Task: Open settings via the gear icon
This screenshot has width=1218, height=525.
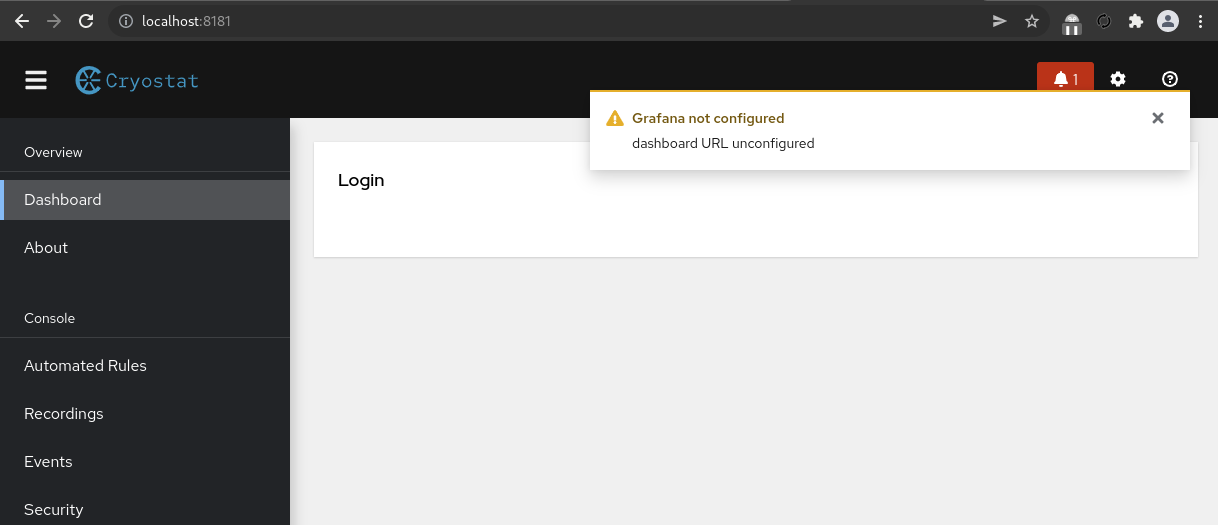Action: [x=1118, y=79]
